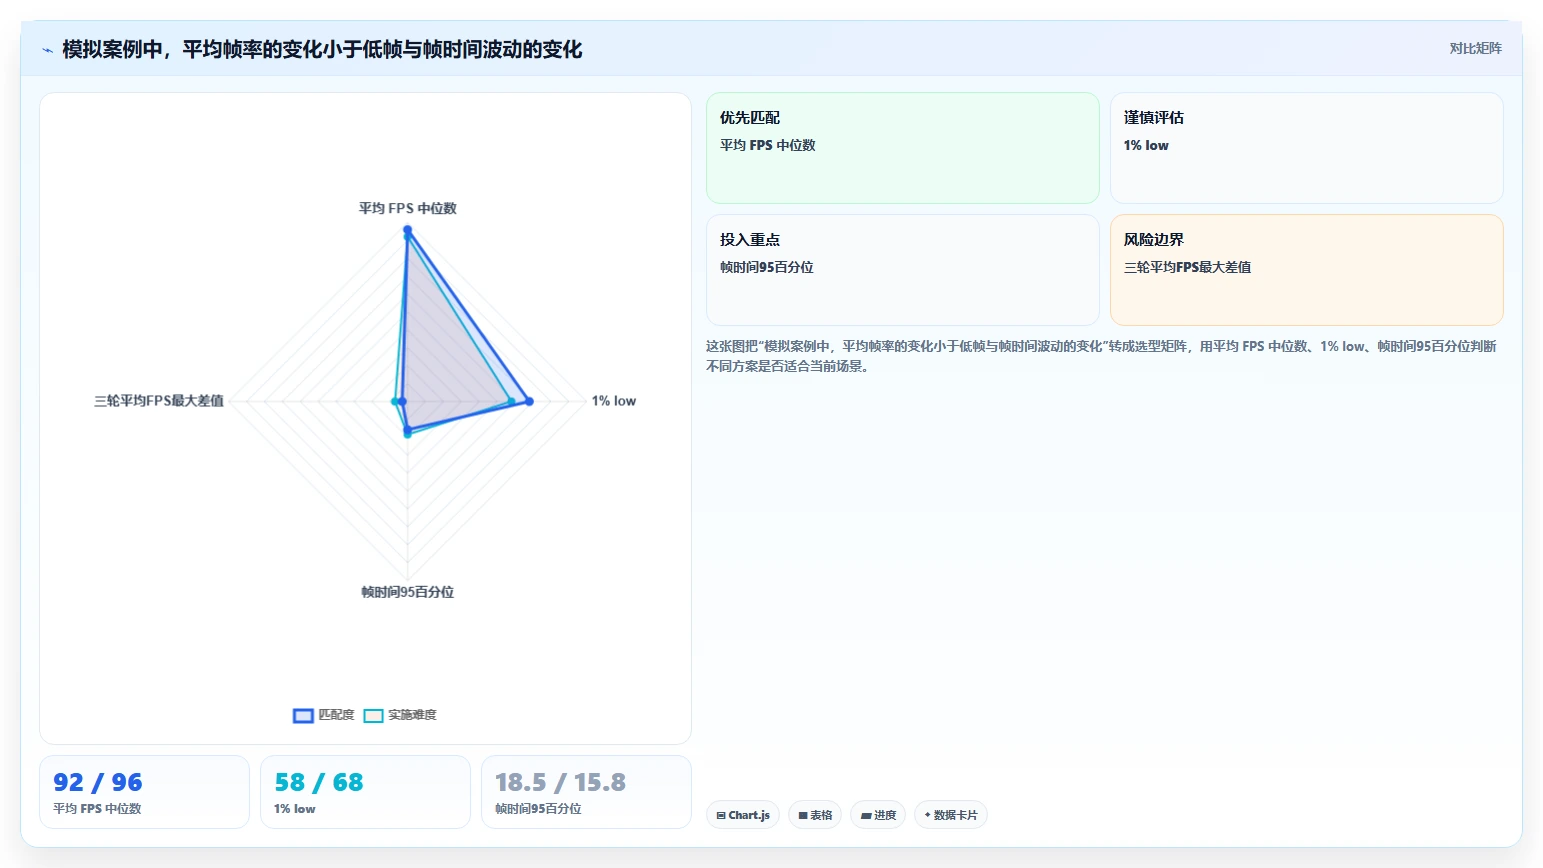Open the 优先匹配 card
Screen dimensions: 1543x868
pos(903,148)
